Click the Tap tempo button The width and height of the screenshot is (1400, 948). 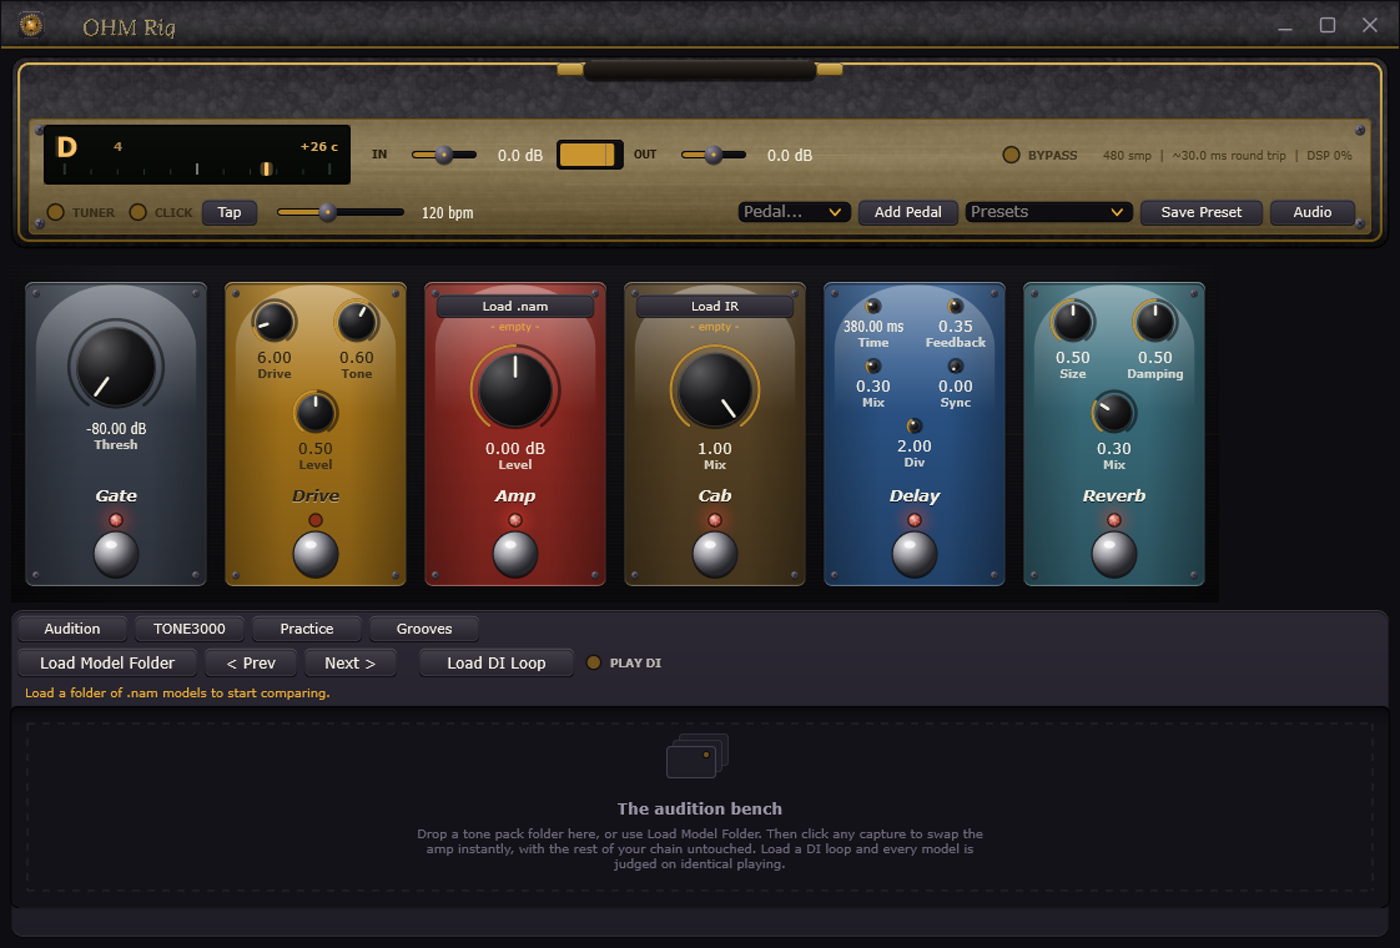coord(229,212)
